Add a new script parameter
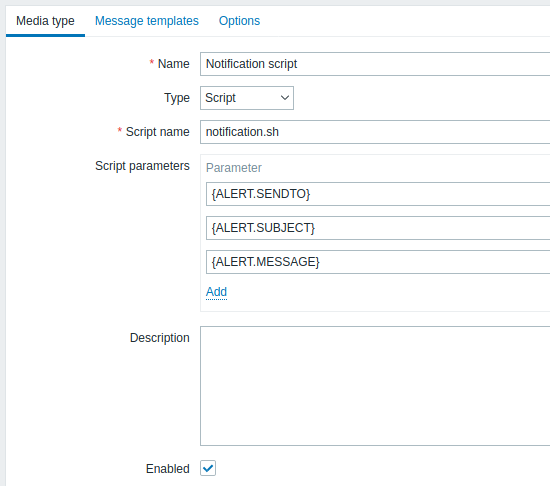 coord(216,292)
